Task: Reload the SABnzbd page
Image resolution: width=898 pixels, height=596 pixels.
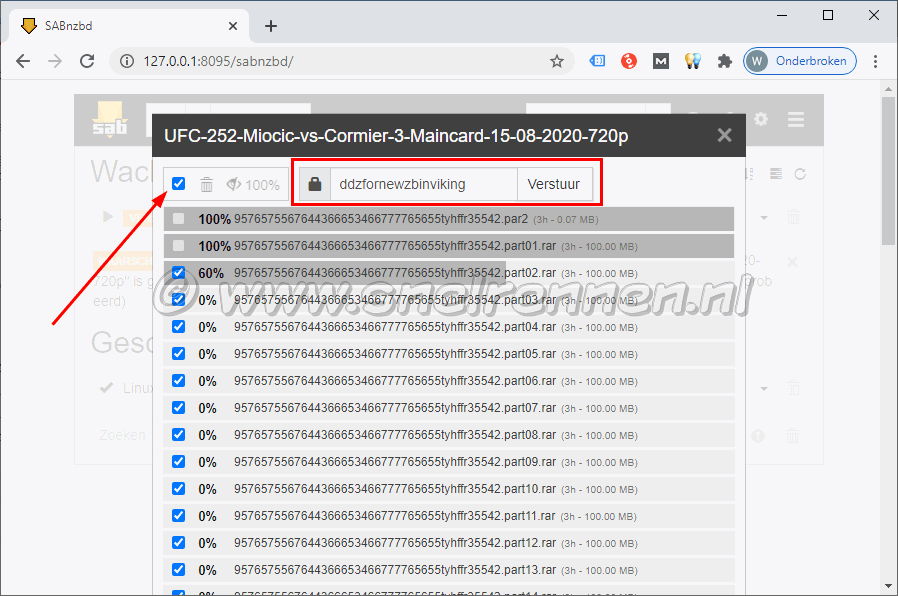Action: tap(87, 61)
